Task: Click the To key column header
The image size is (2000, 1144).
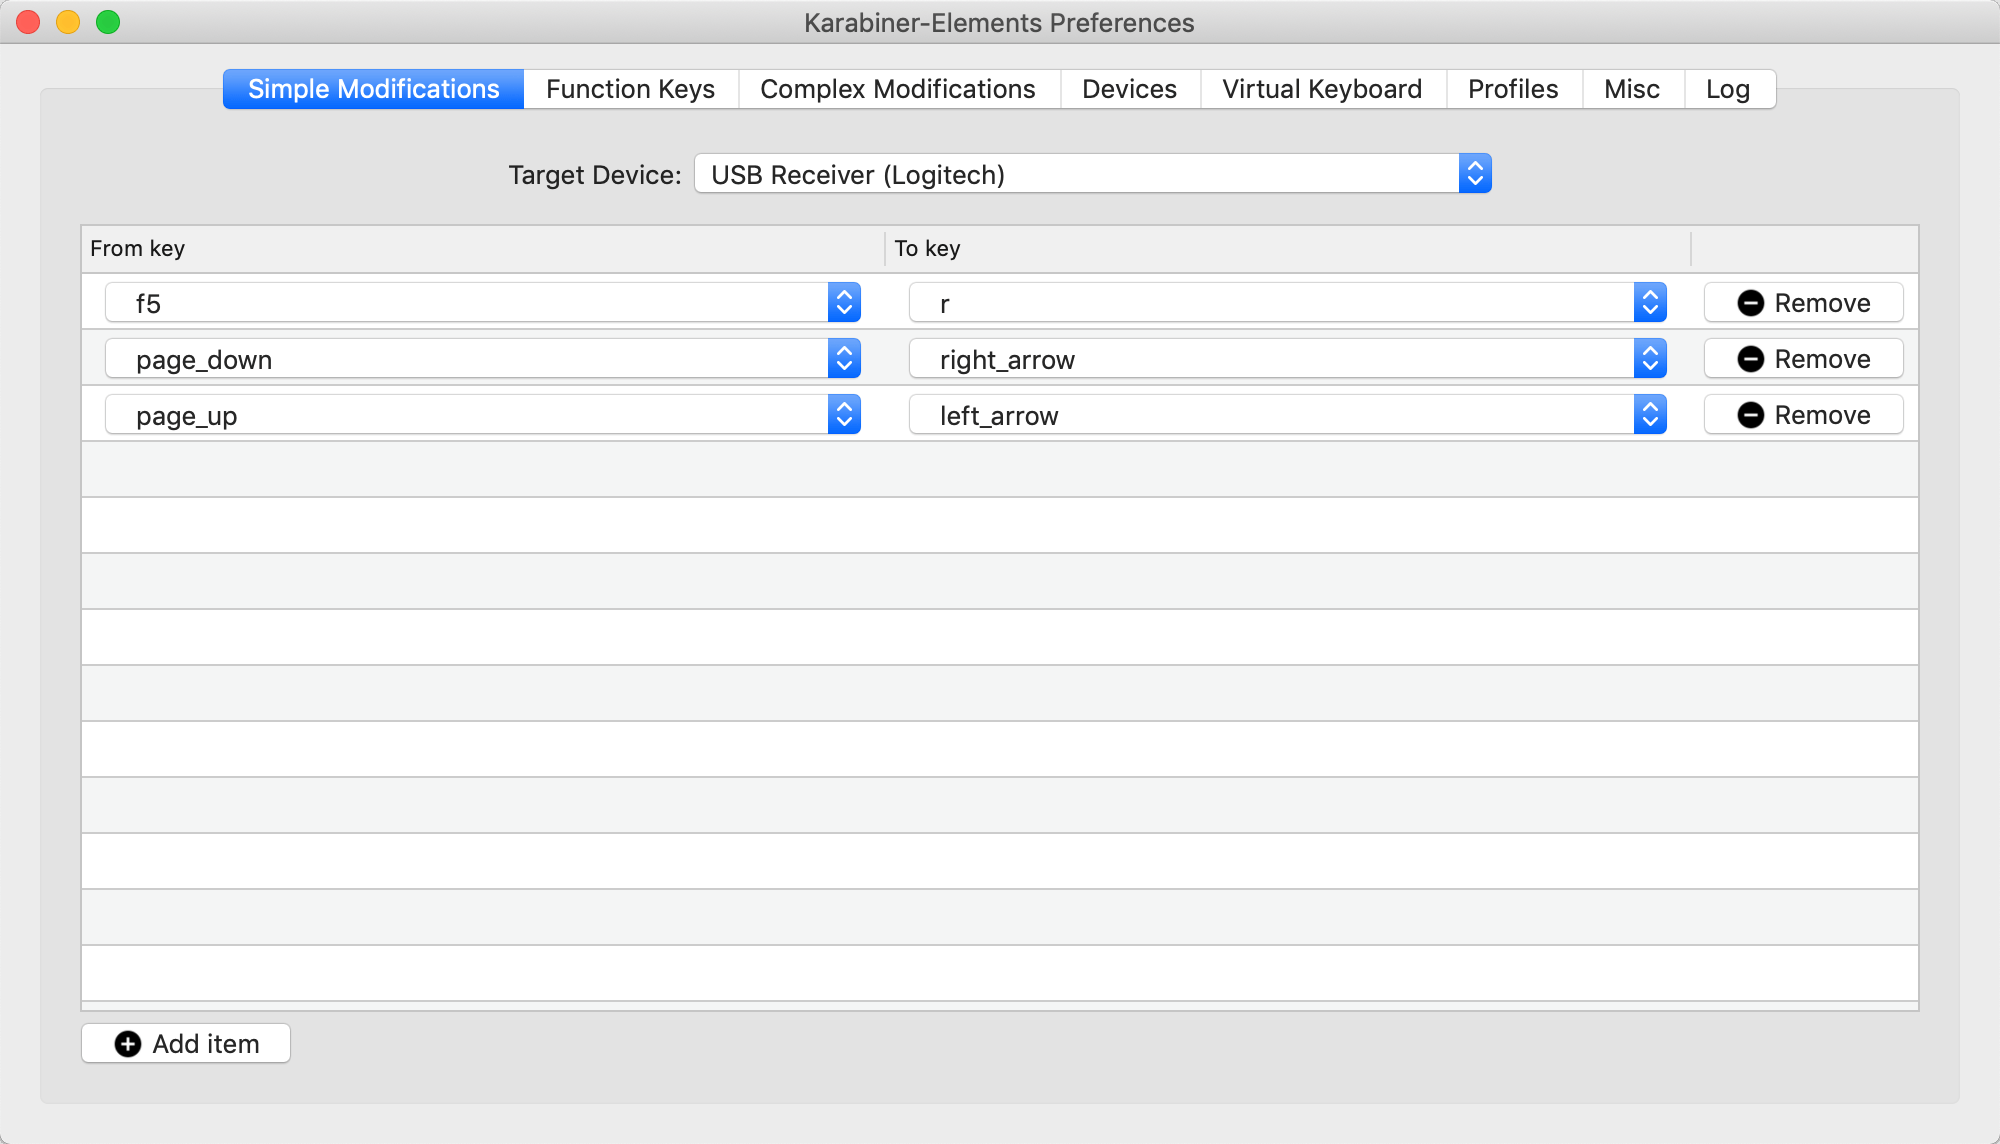Action: tap(927, 248)
